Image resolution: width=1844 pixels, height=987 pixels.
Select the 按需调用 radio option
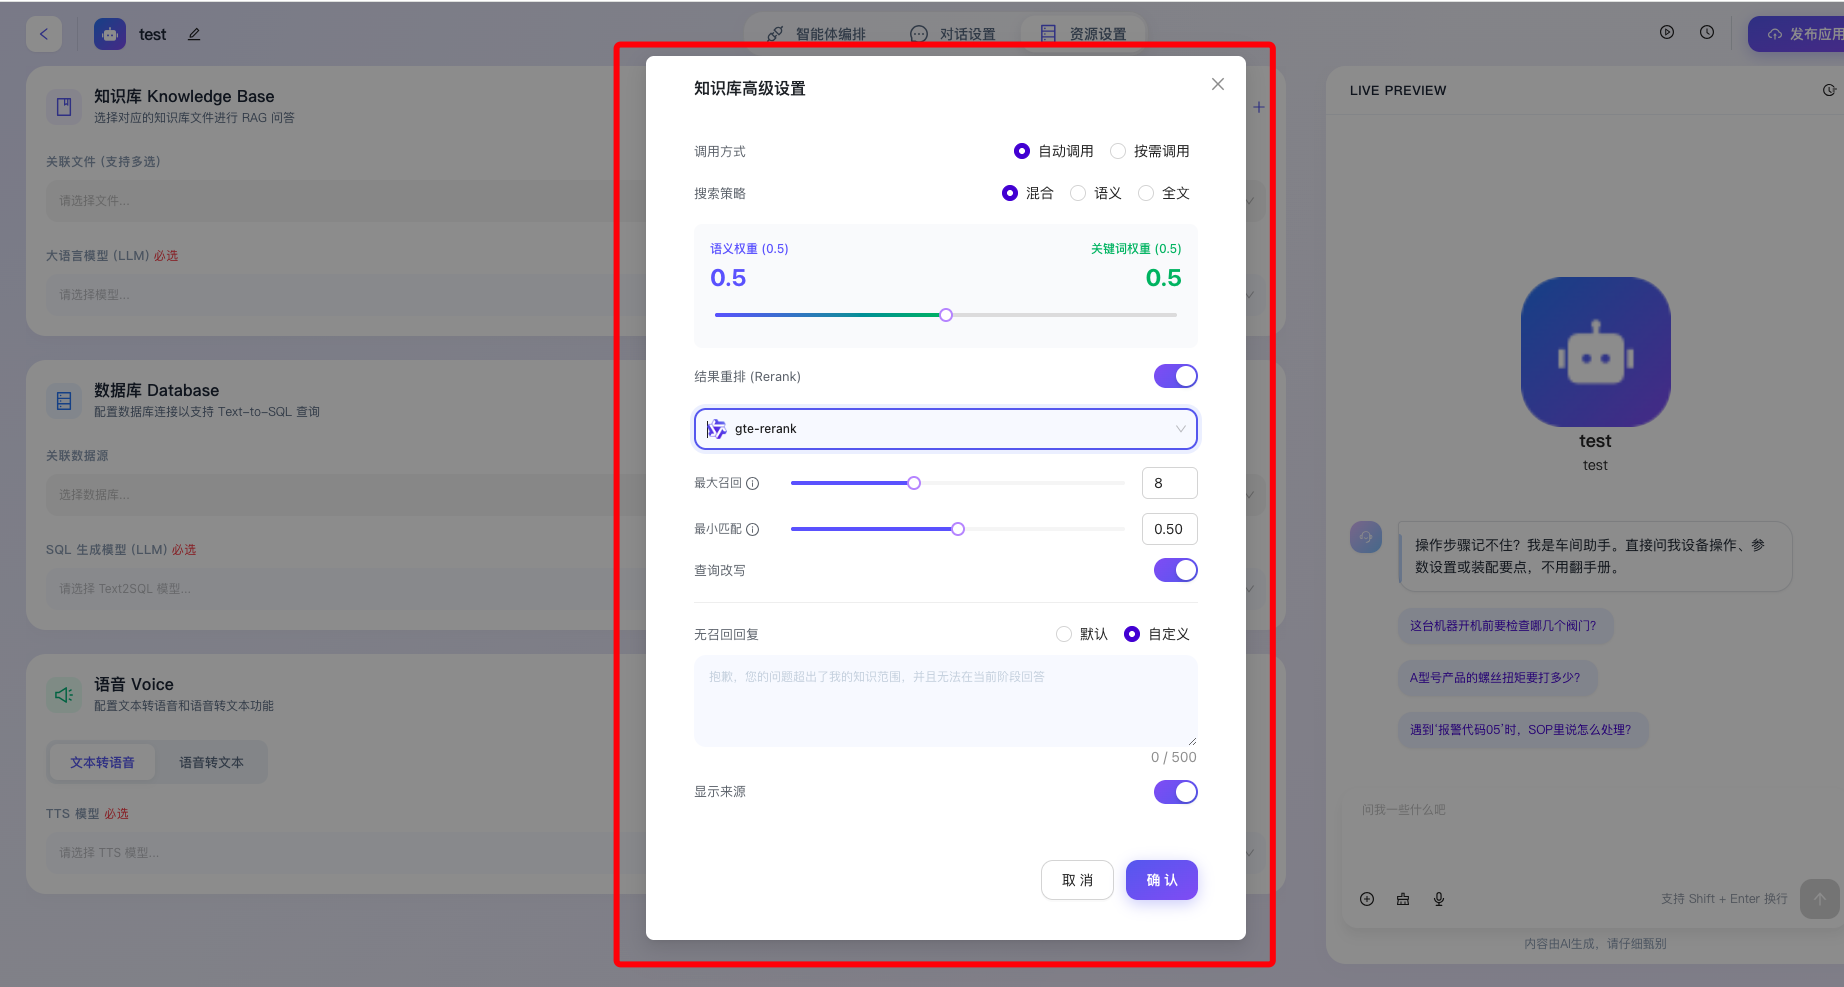[1119, 151]
